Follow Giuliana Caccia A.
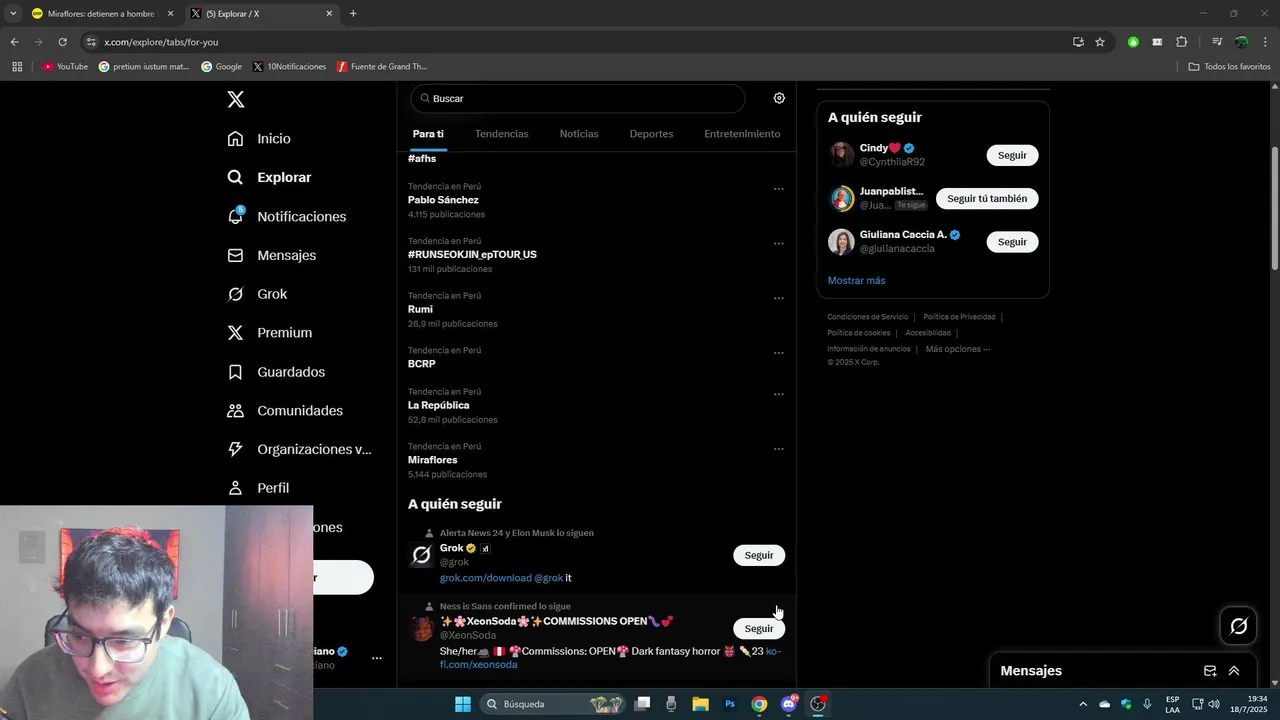 (1012, 242)
